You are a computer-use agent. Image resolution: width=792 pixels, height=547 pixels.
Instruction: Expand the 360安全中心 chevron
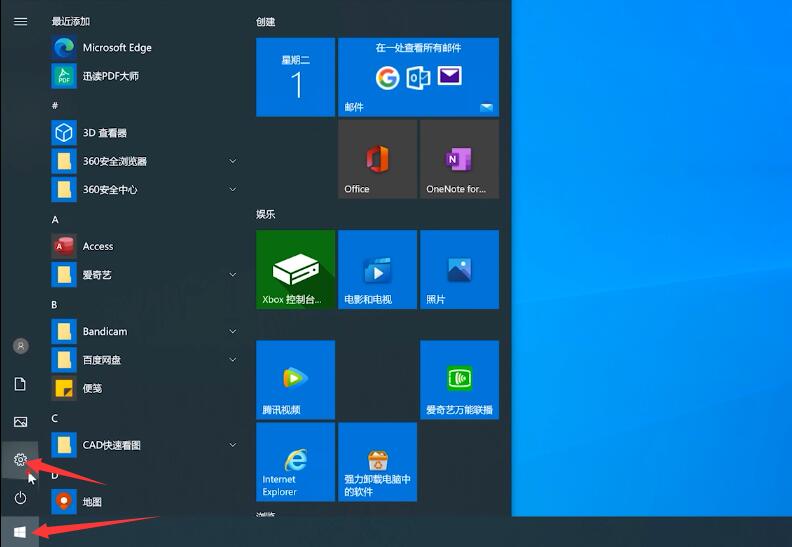(x=233, y=189)
